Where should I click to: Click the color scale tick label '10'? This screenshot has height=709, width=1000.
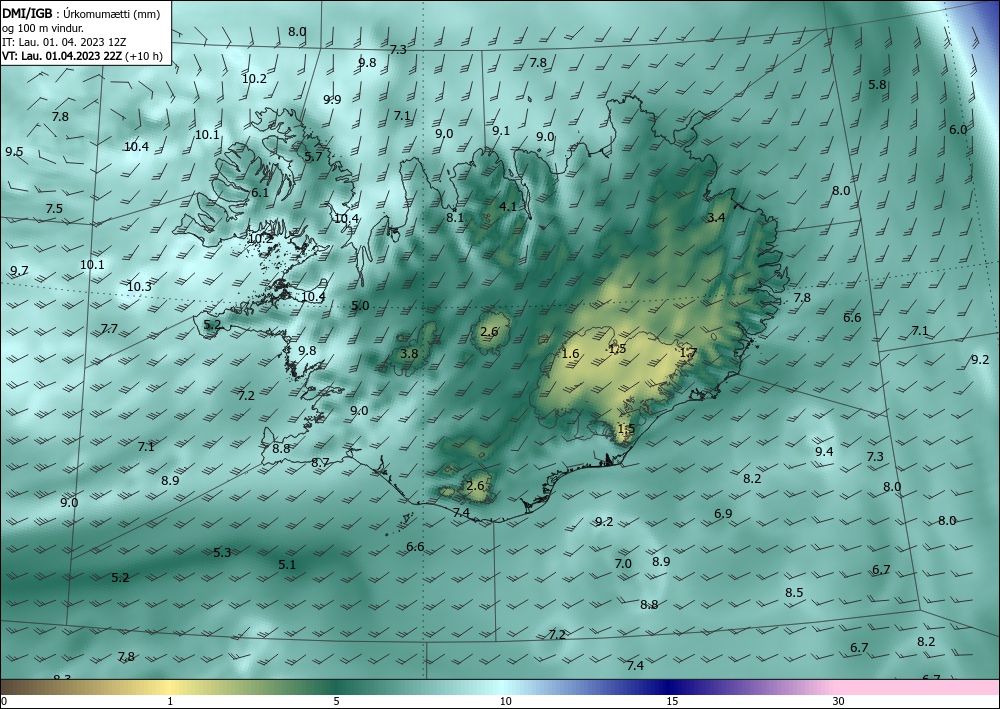tap(505, 701)
